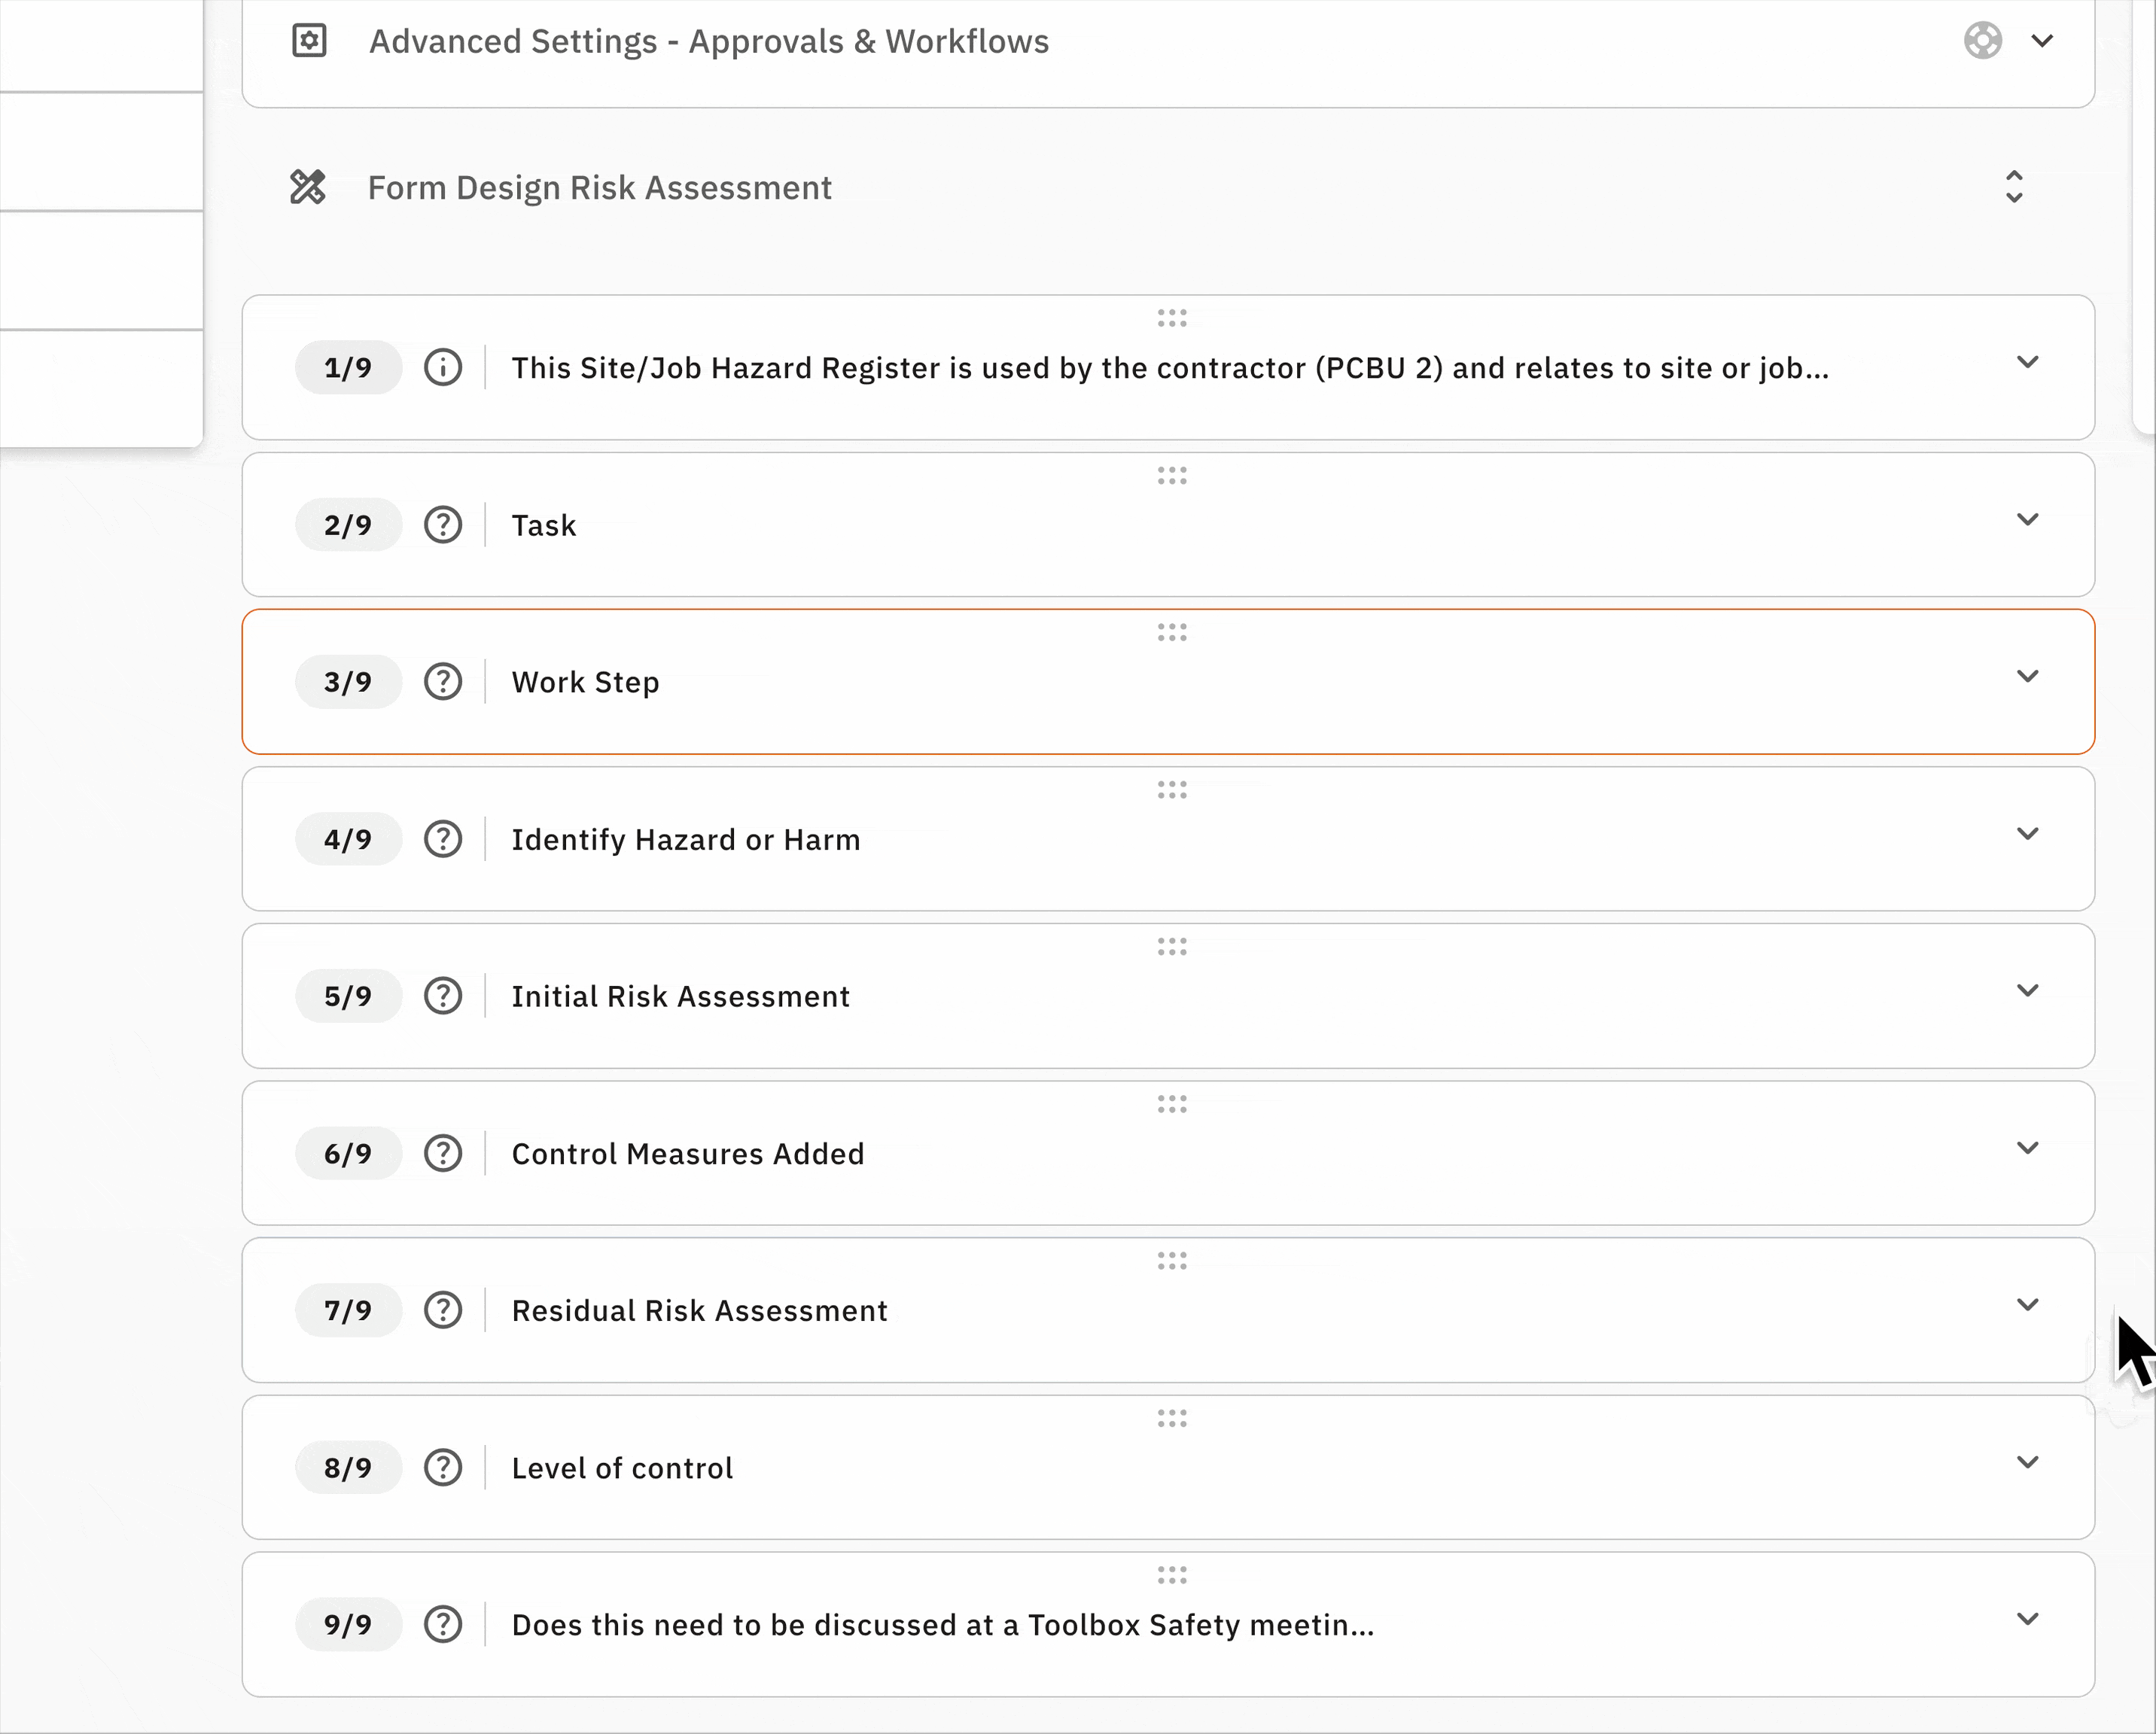Click the Advanced Settings gear box icon
The image size is (2156, 1734).
(309, 41)
